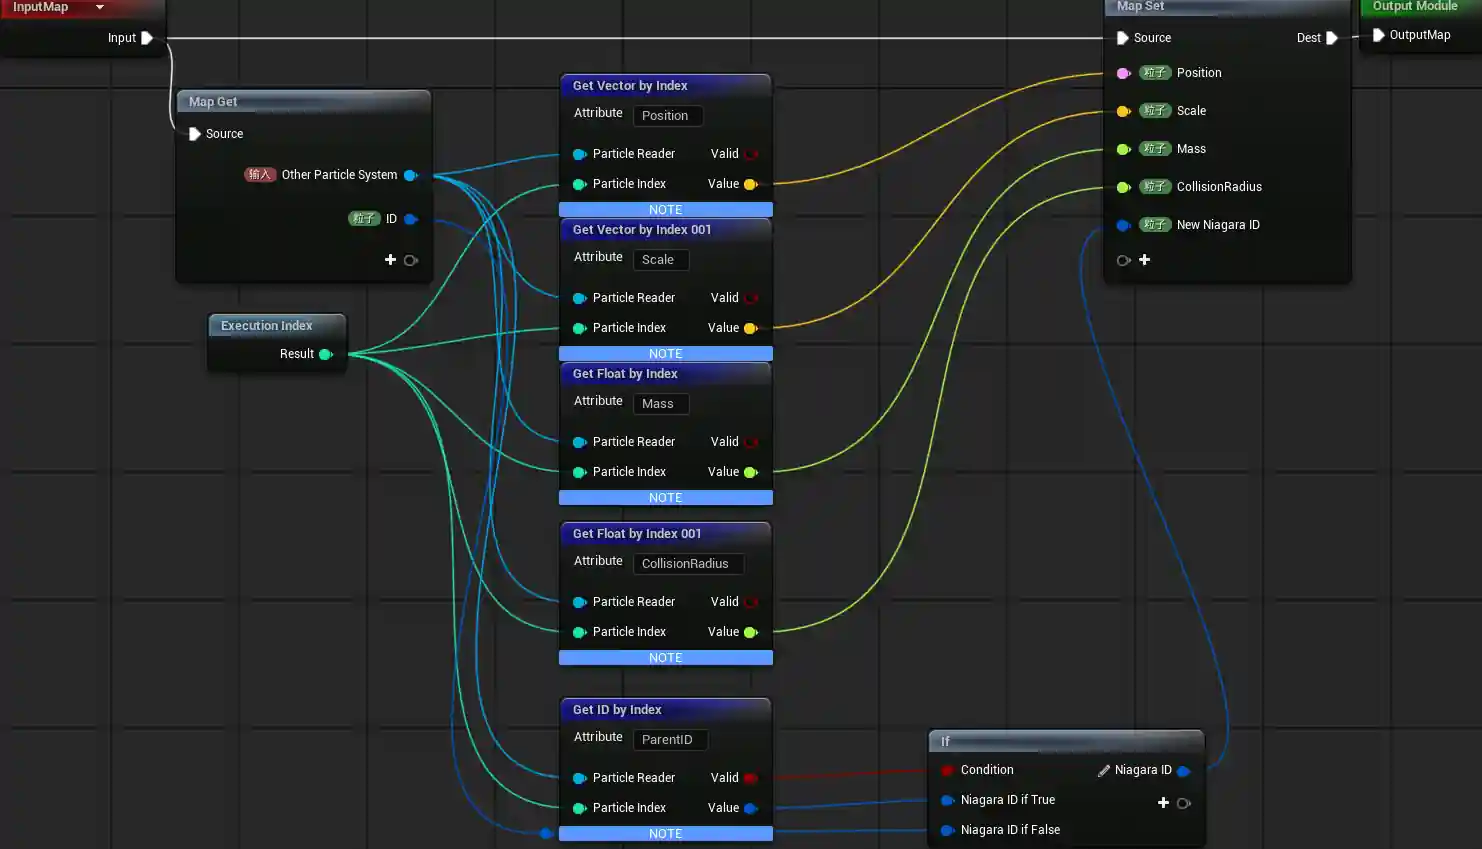Screen dimensions: 1482x849
Task: Select the Output Module node header
Action: click(1414, 7)
